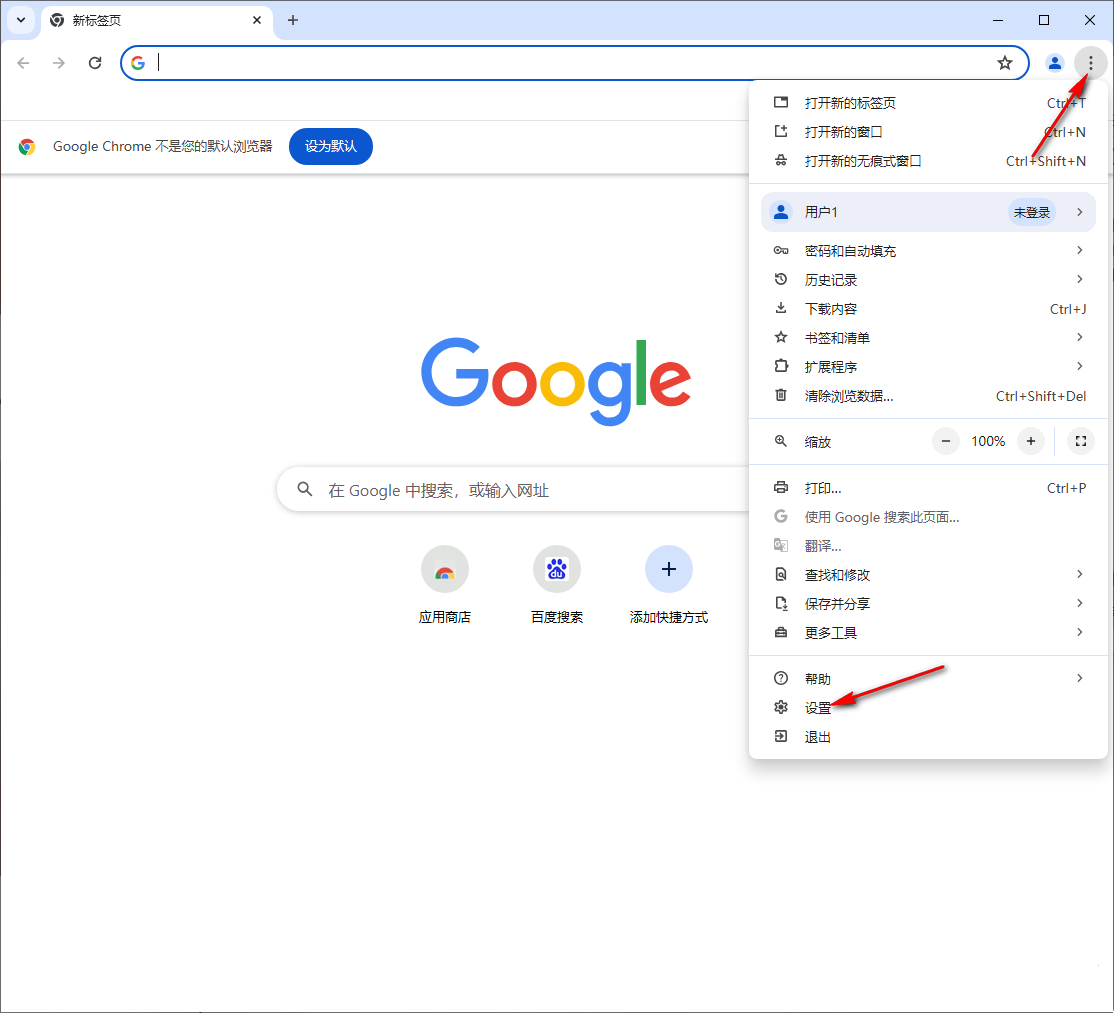
Task: Close the 新标签页 tab
Action: click(256, 20)
